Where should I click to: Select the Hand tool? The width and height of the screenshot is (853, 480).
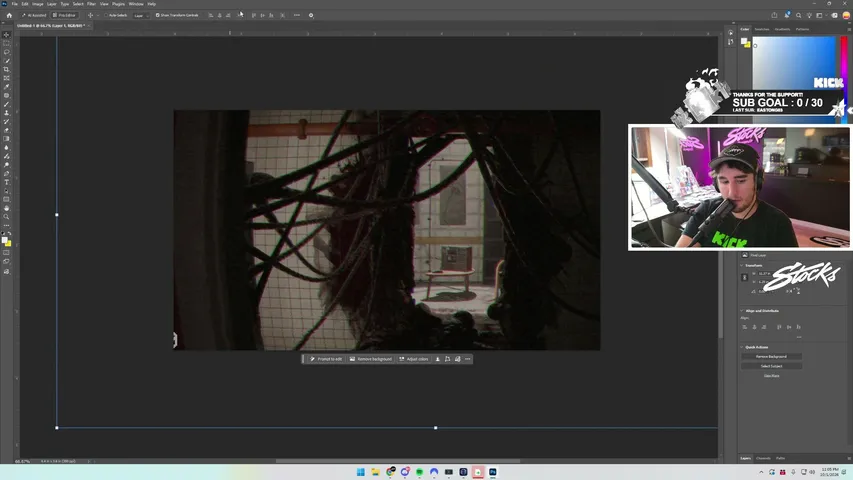click(x=7, y=208)
